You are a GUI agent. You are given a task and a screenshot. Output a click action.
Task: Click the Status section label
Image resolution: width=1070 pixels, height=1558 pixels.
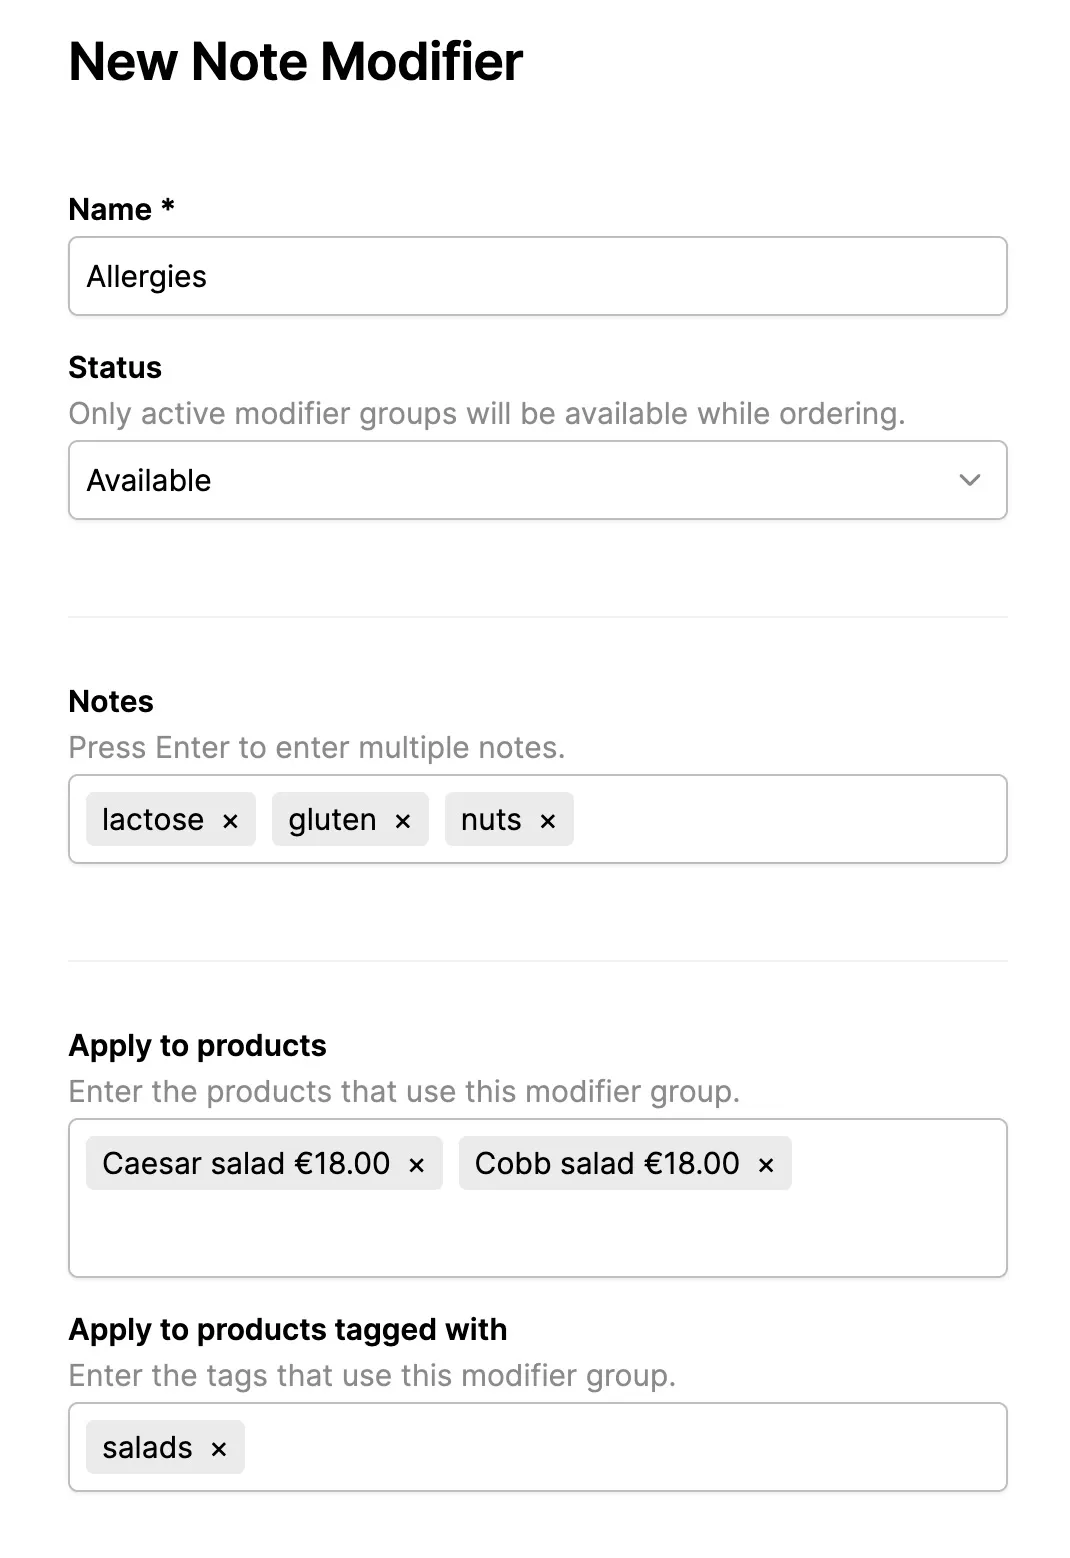(x=114, y=367)
